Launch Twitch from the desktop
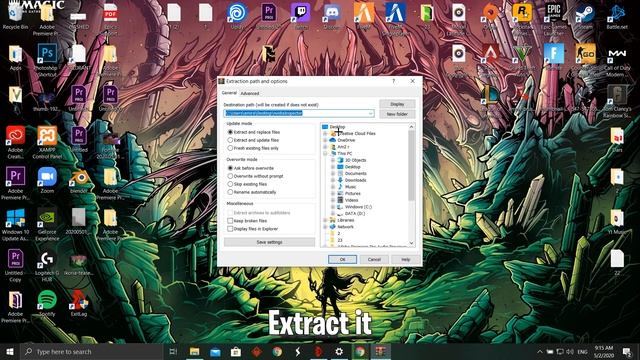The height and width of the screenshot is (360, 640). tap(301, 16)
